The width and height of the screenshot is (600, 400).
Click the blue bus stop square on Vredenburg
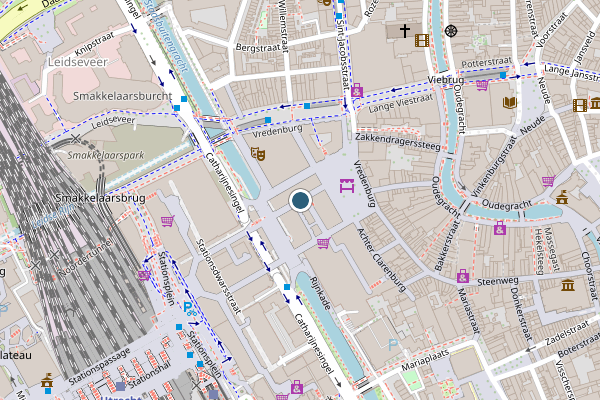268,120
